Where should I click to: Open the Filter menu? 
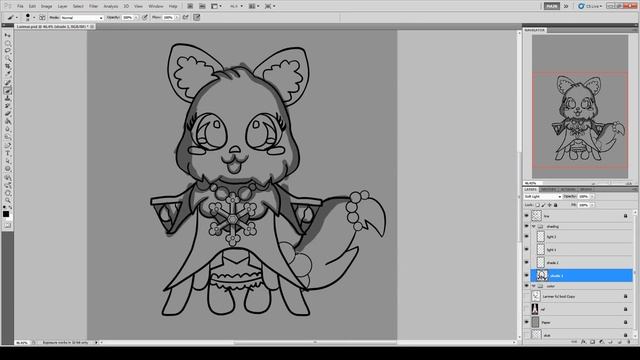point(93,7)
